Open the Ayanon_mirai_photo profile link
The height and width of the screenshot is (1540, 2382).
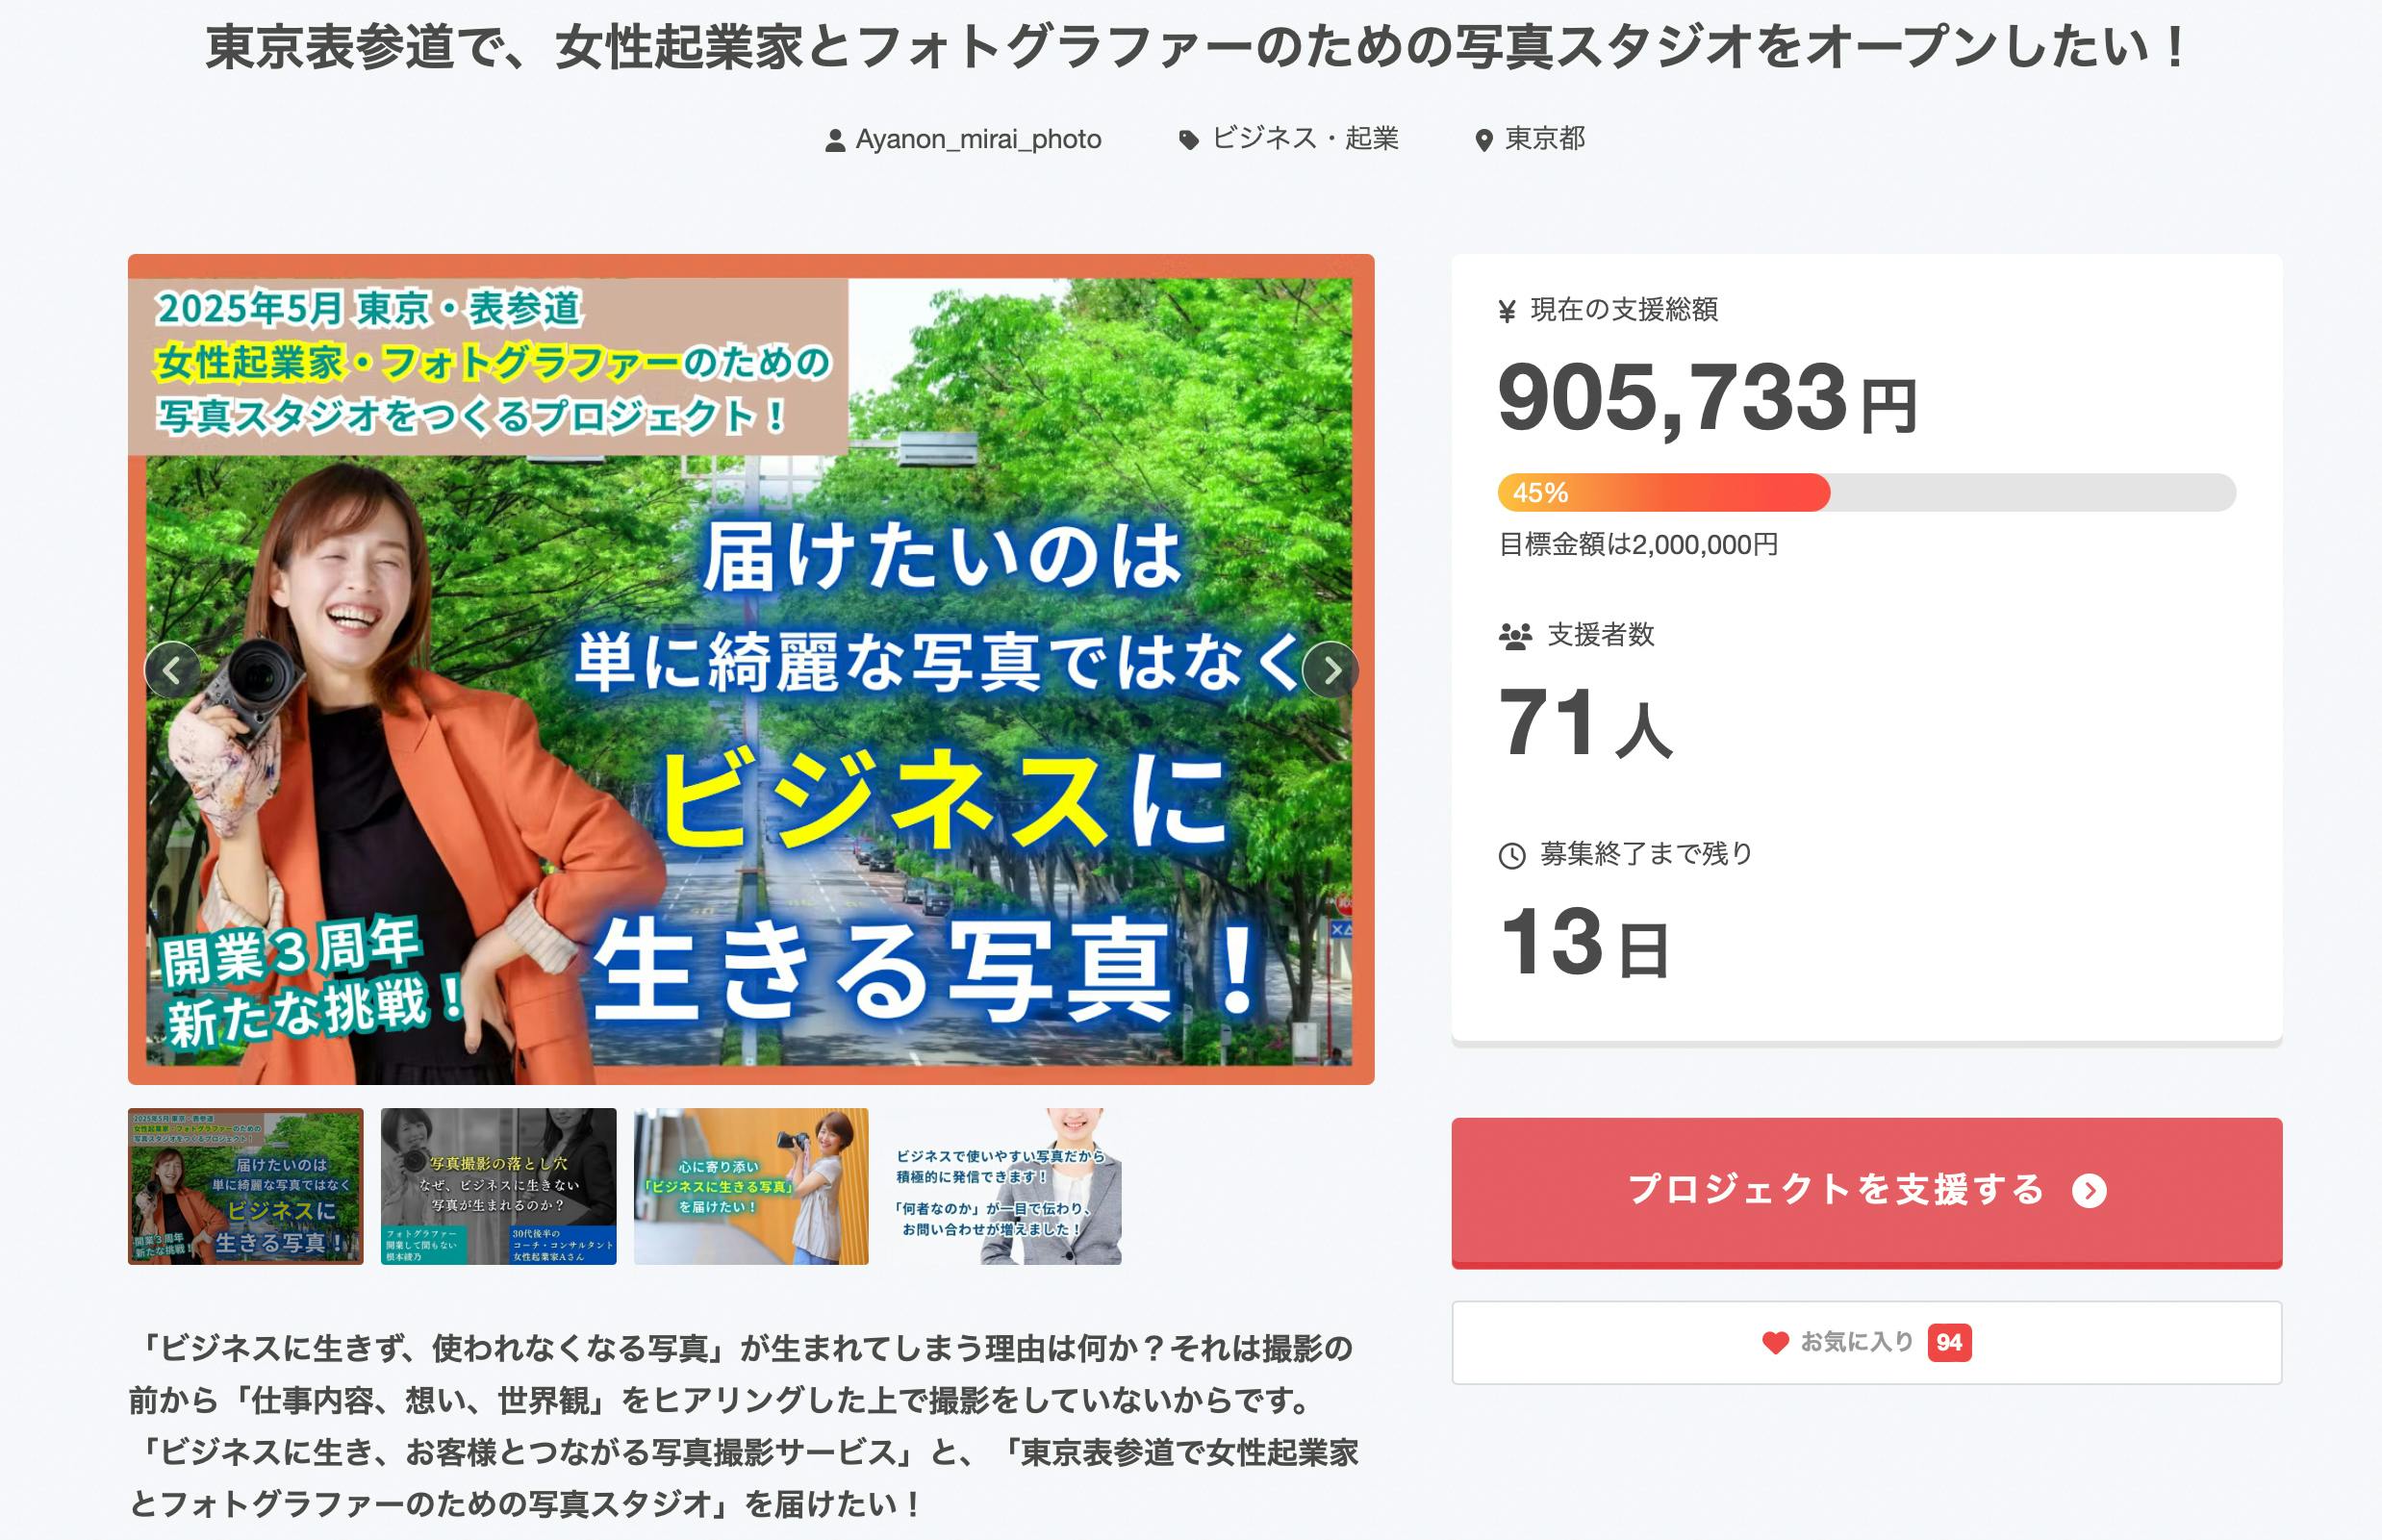[x=978, y=139]
